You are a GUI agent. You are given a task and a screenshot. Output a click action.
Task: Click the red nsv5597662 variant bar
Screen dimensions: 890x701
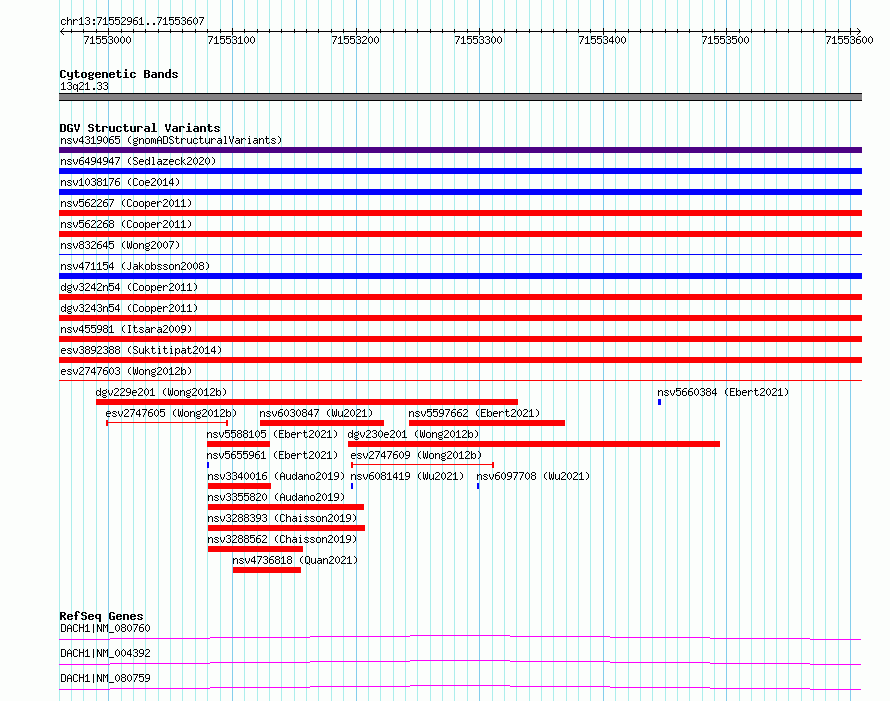487,423
